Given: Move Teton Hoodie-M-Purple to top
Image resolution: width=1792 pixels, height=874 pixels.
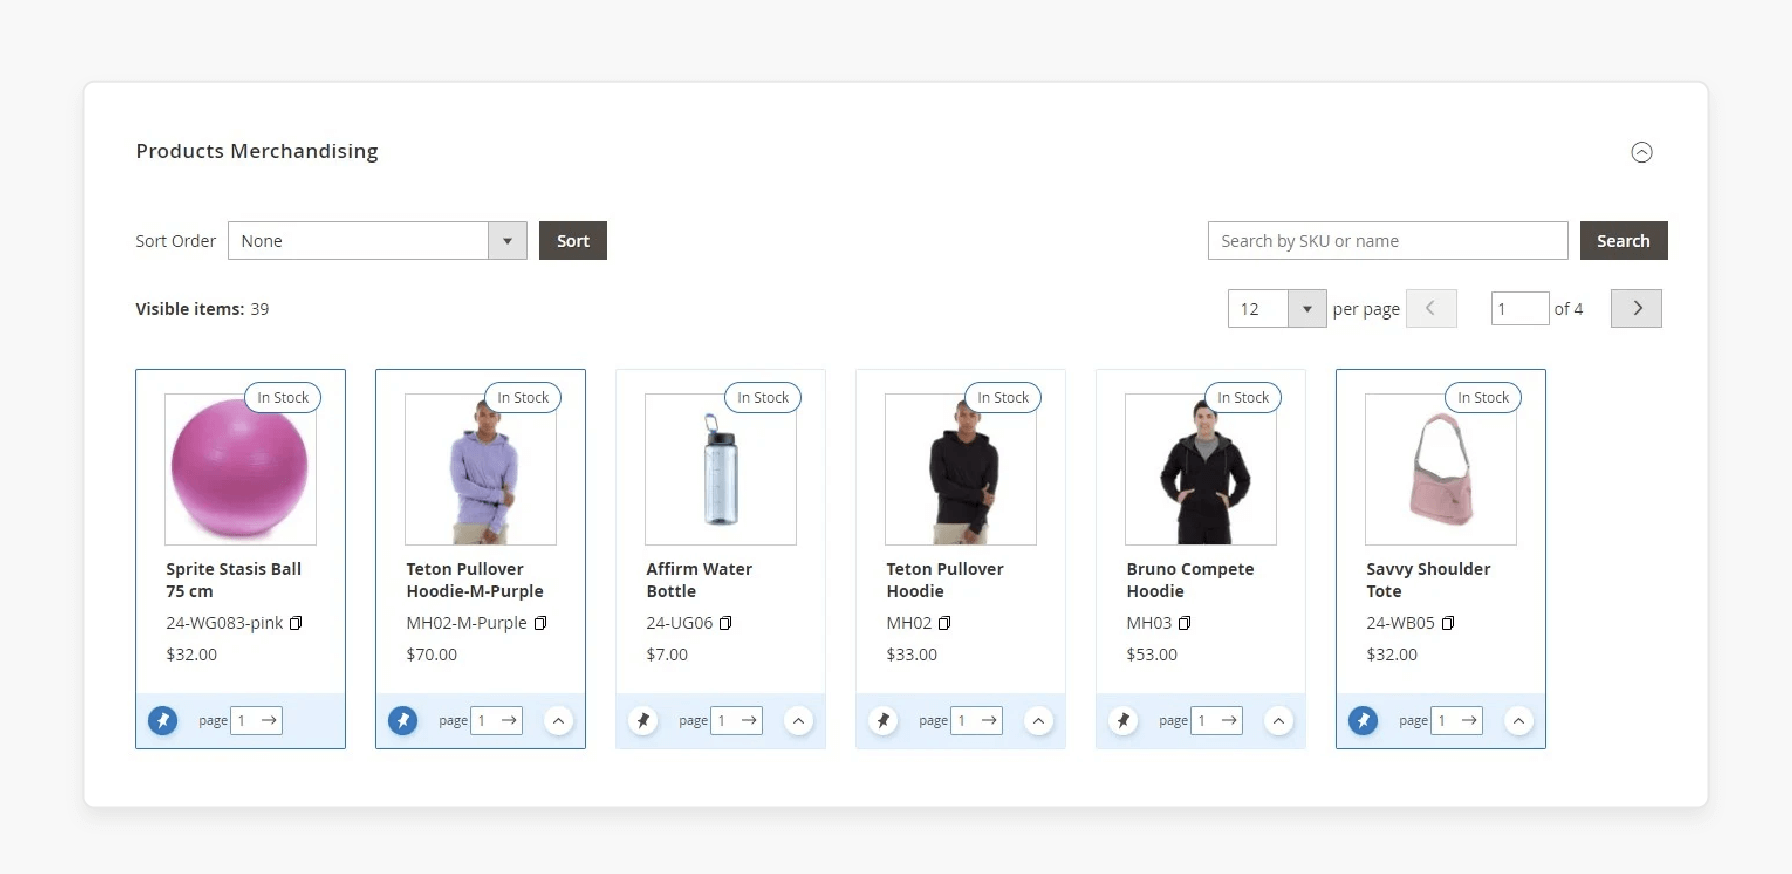Looking at the screenshot, I should (x=559, y=720).
